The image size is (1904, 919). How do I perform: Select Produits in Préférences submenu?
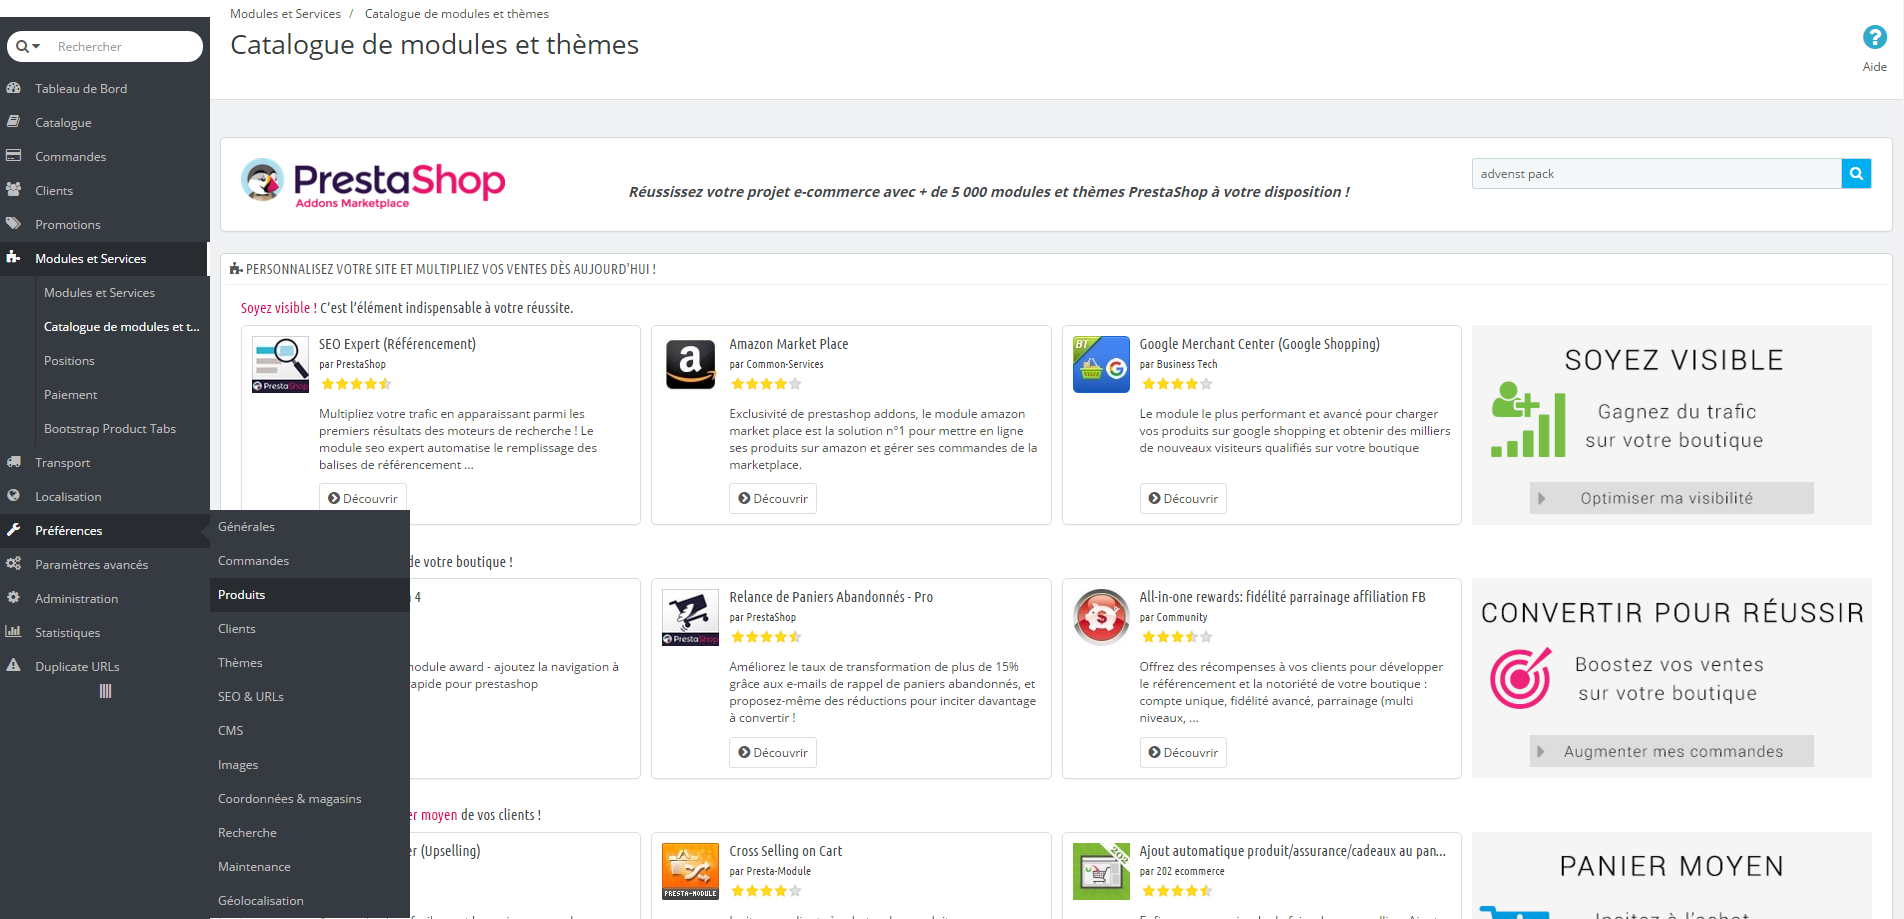coord(242,595)
